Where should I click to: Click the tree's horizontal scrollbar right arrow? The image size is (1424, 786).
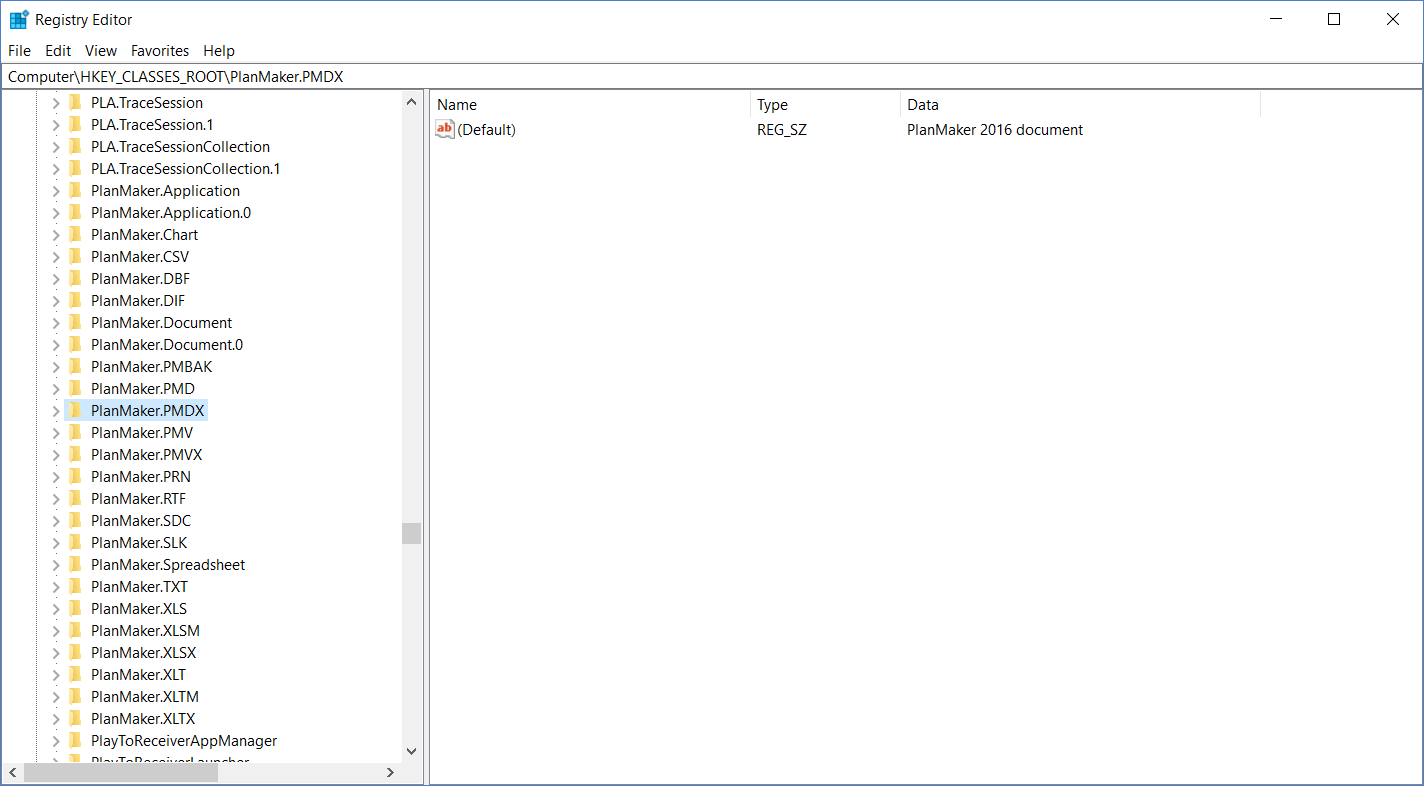coord(391,773)
